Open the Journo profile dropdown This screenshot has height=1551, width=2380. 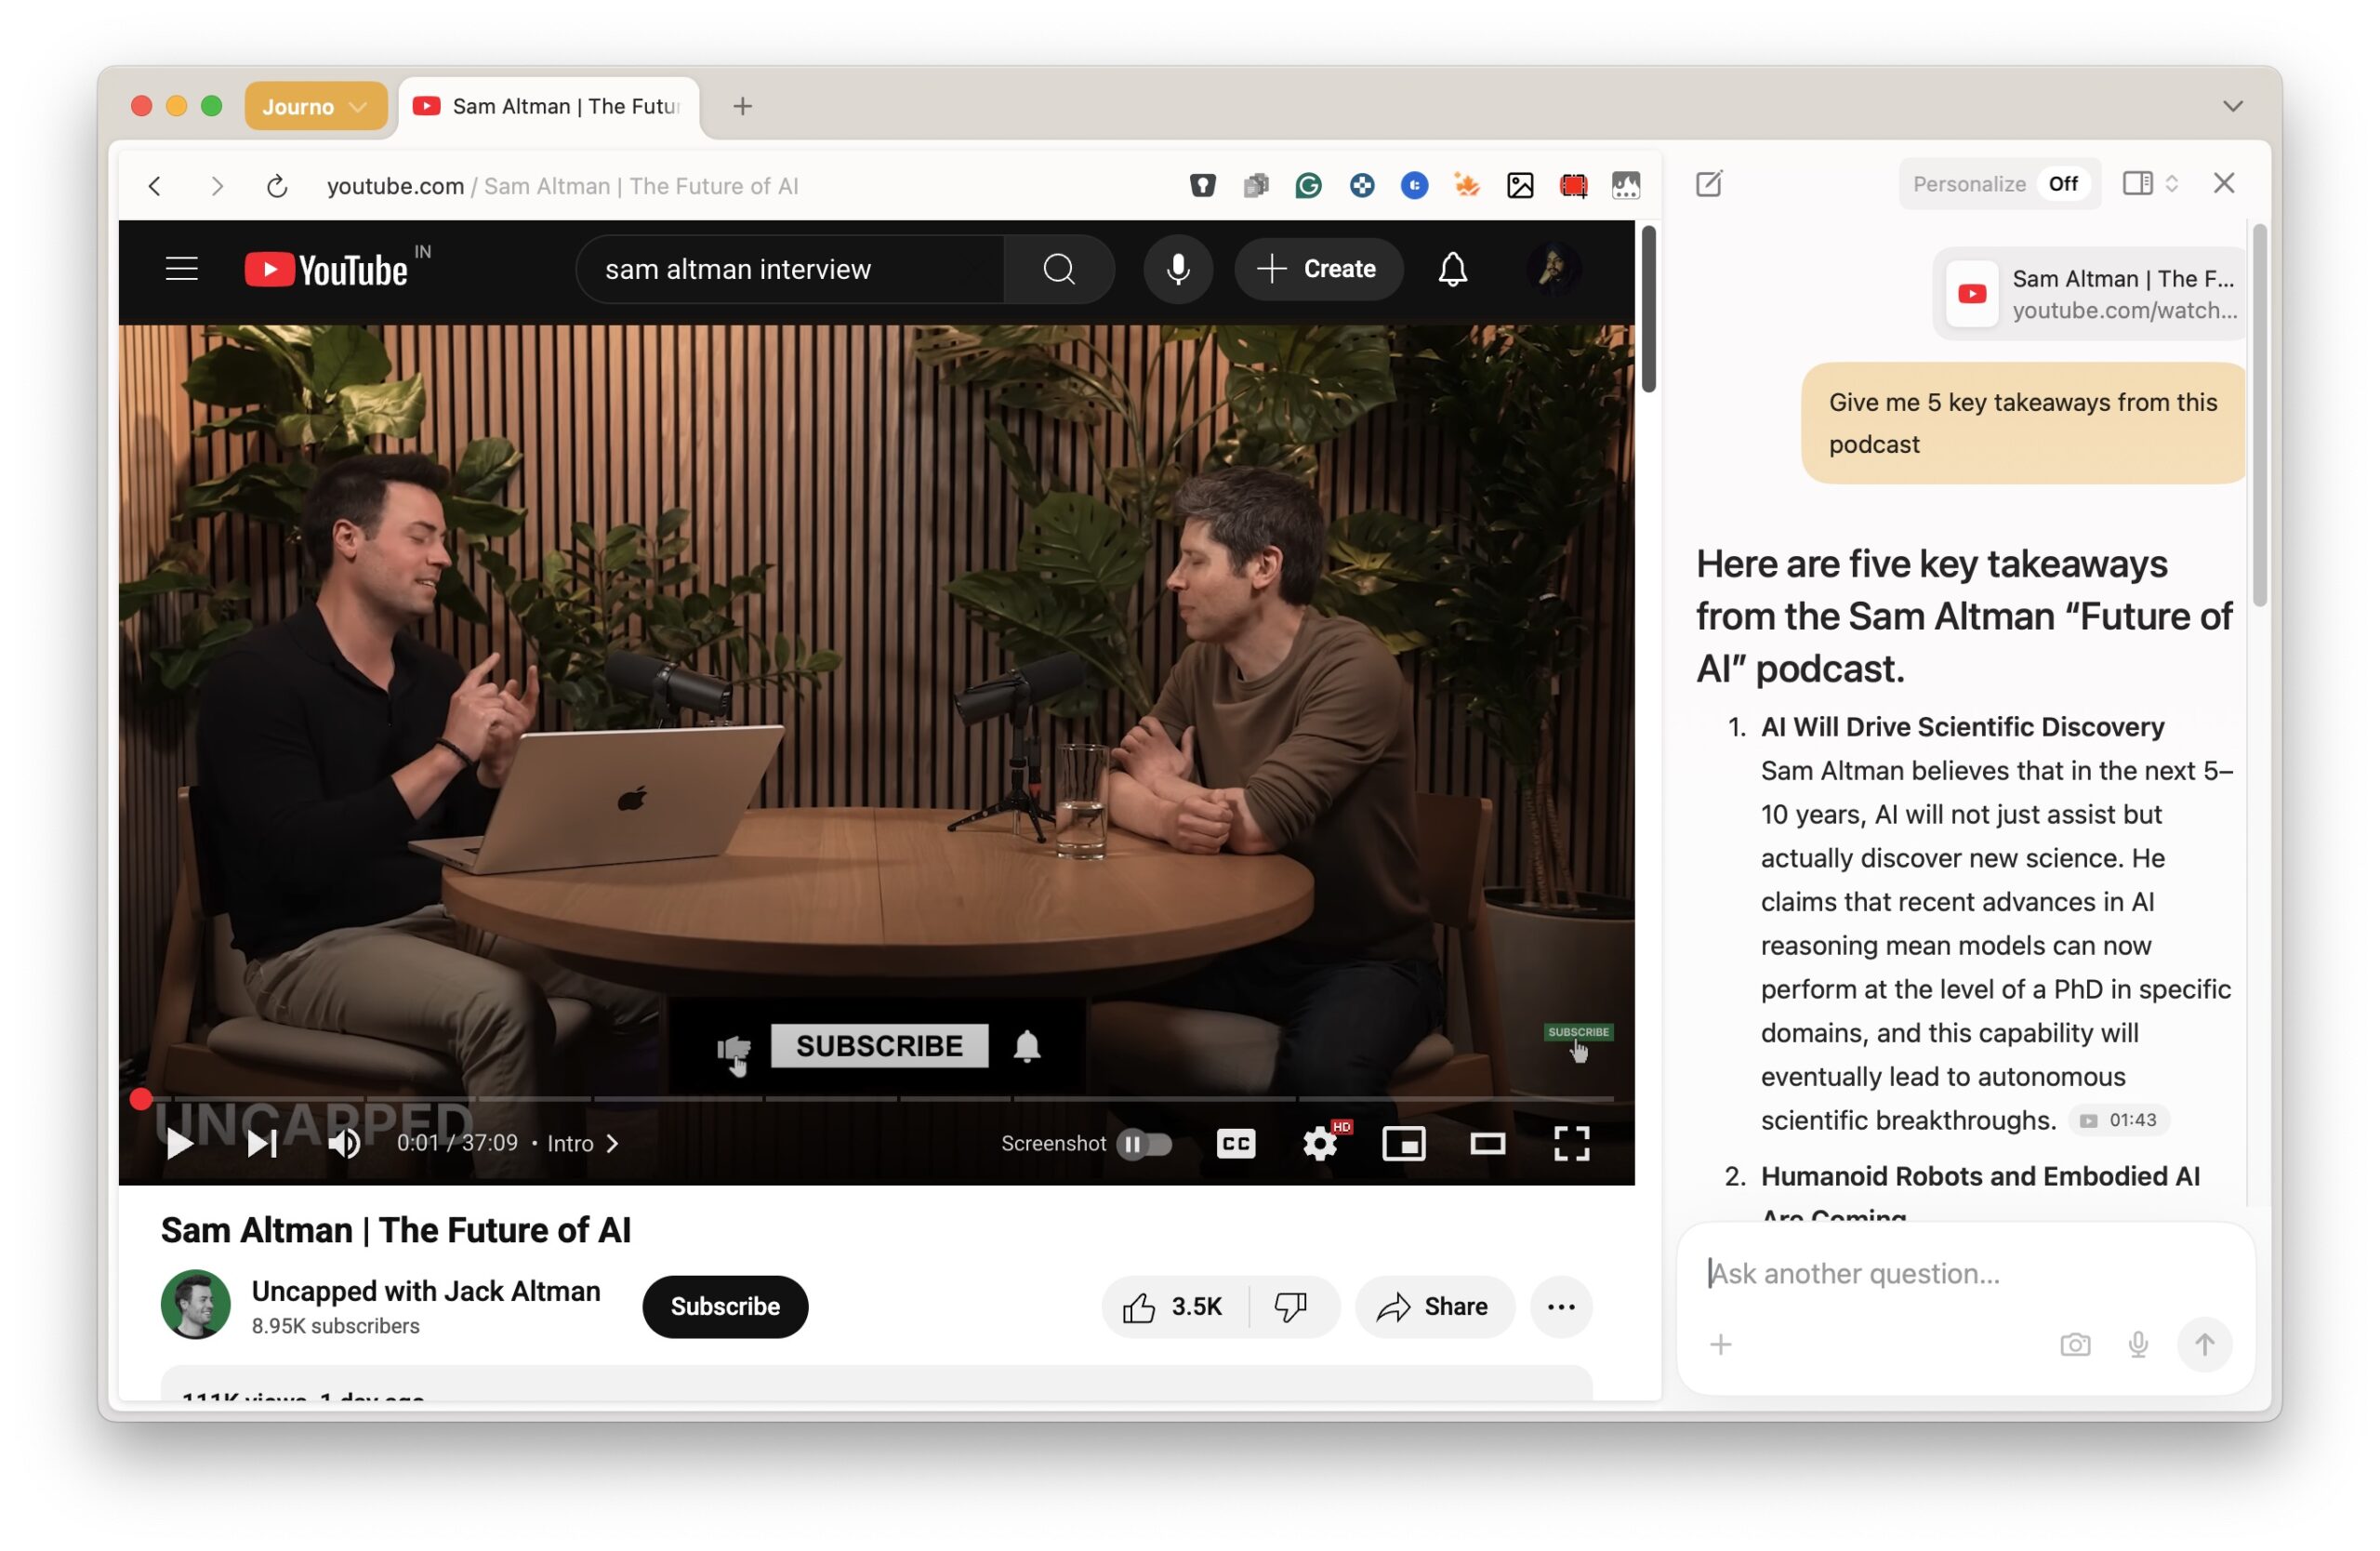point(315,106)
